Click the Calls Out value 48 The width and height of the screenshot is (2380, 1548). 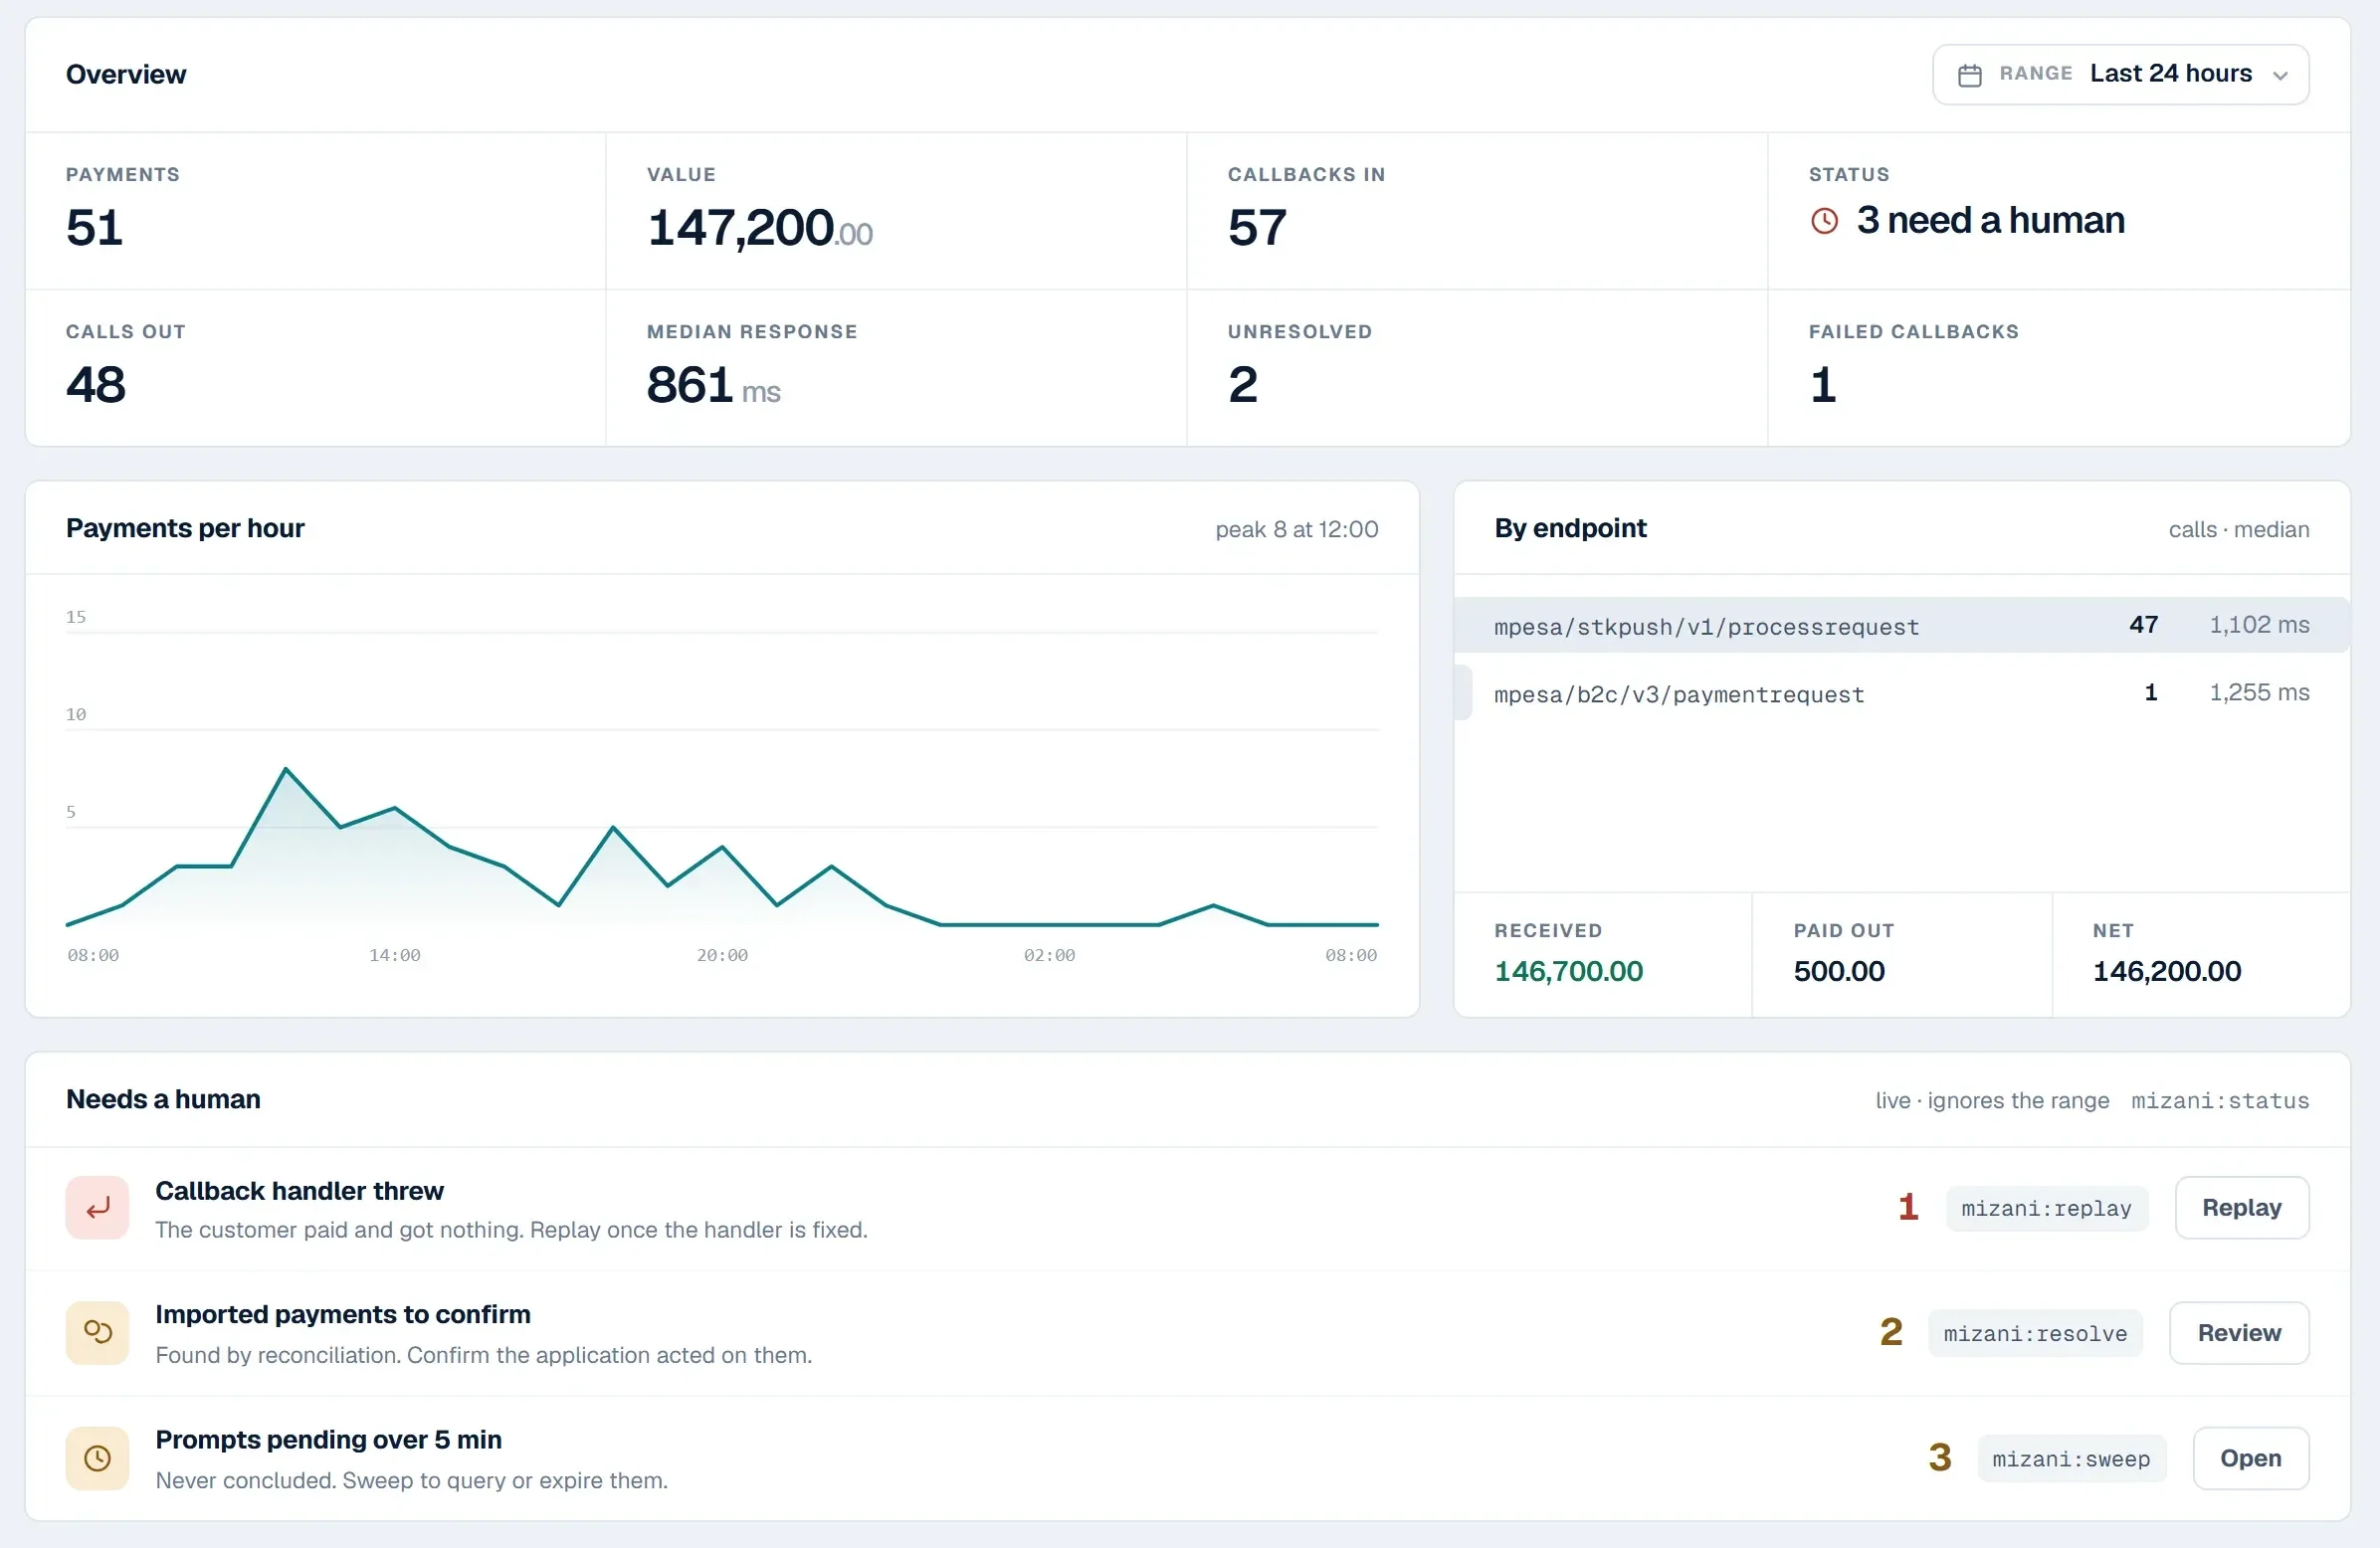pyautogui.click(x=96, y=385)
